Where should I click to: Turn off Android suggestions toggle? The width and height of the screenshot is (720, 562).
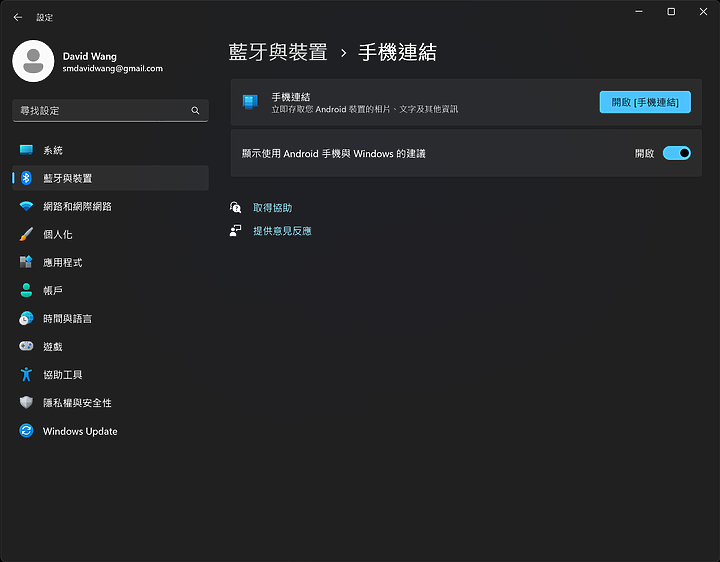676,153
